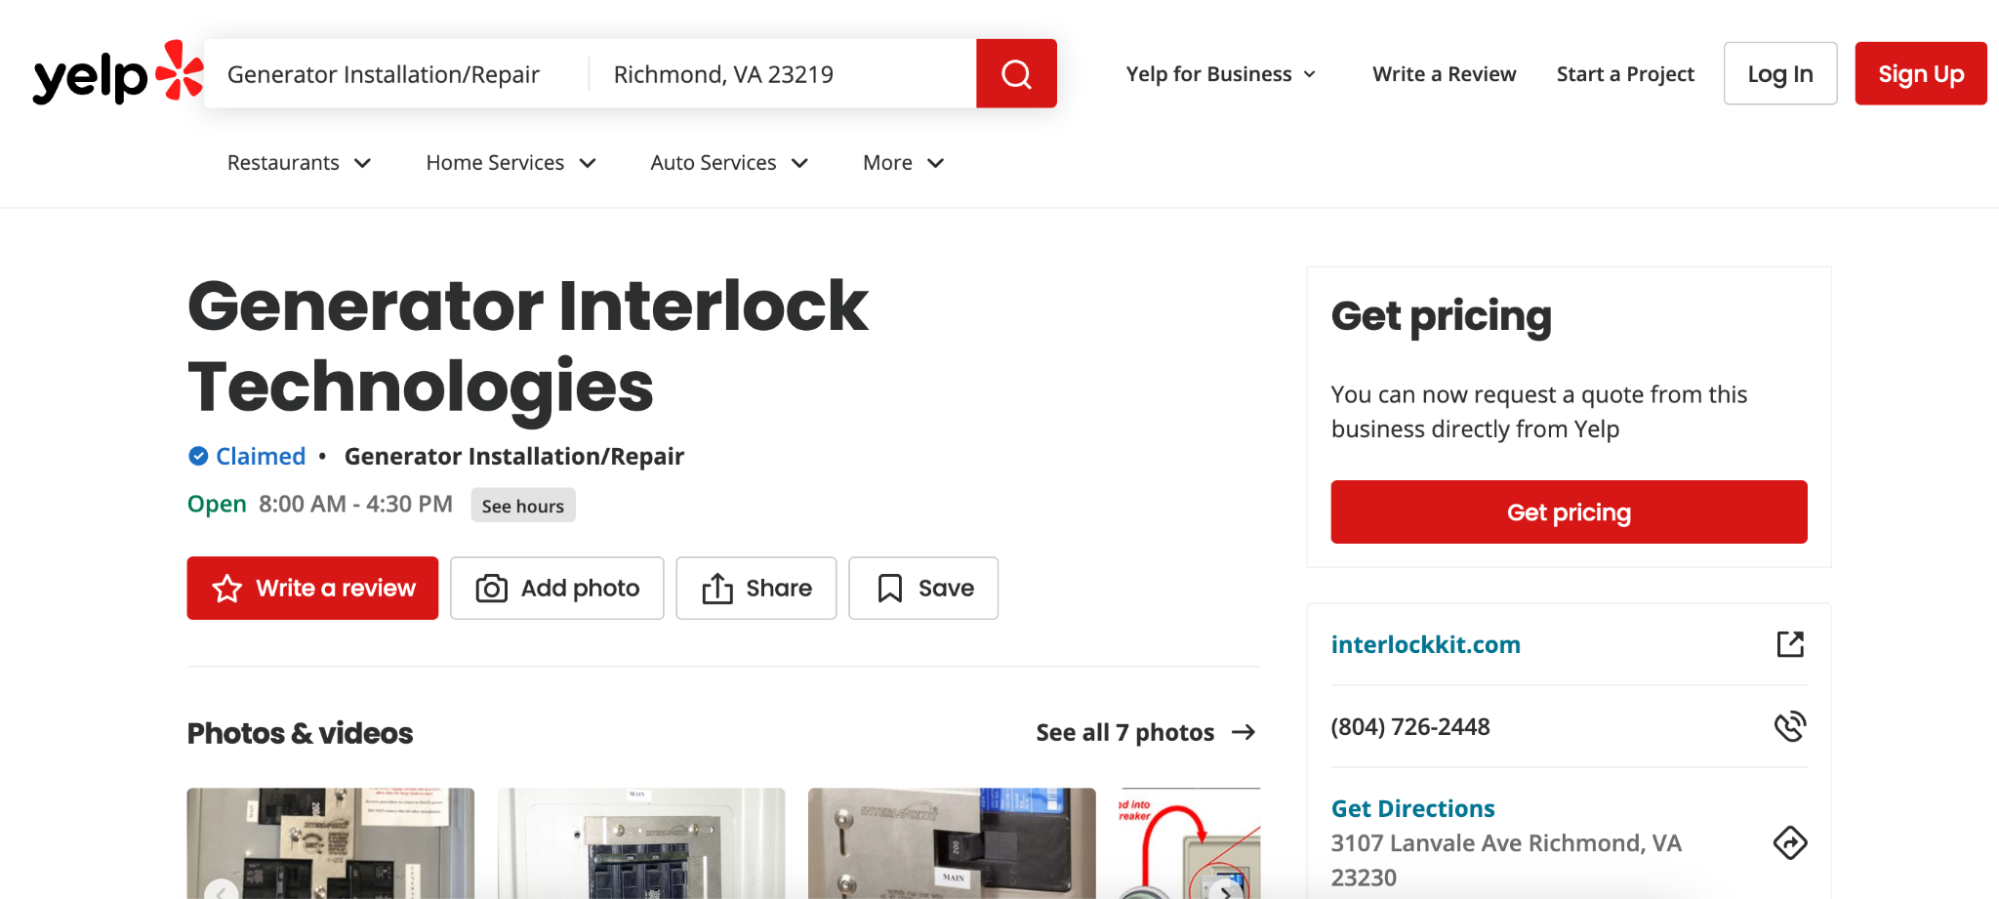The height and width of the screenshot is (899, 1999).
Task: Click the phone call icon next to (804) 726-2448
Action: pyautogui.click(x=1790, y=726)
